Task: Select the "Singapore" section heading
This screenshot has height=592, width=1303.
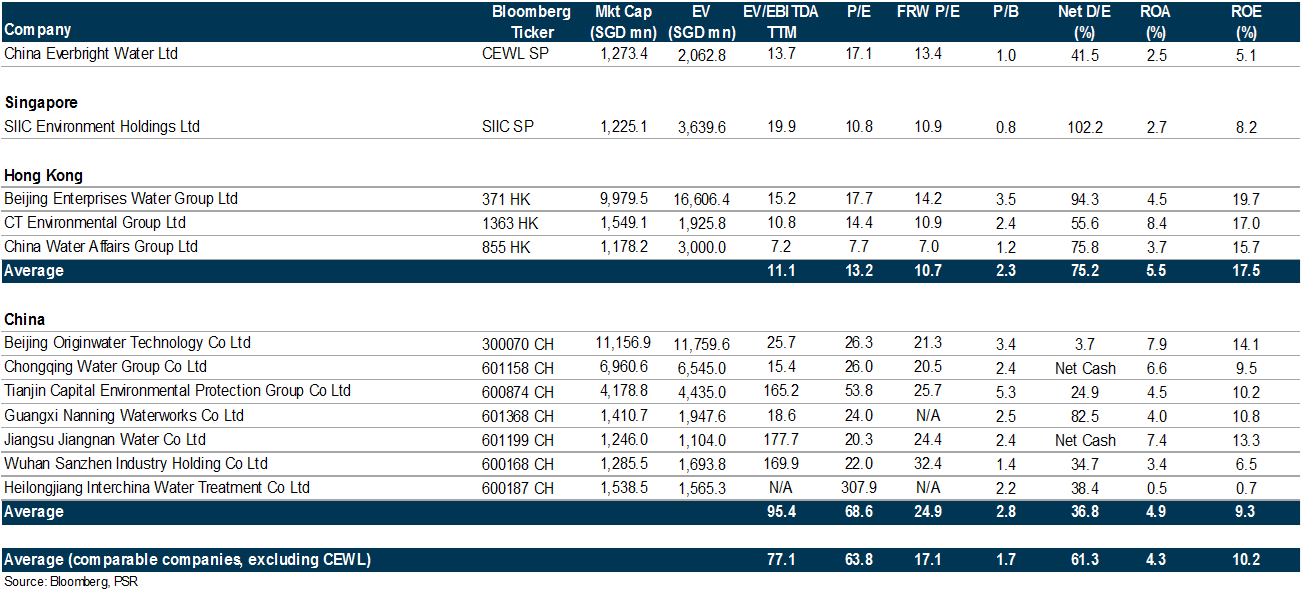Action: click(41, 102)
